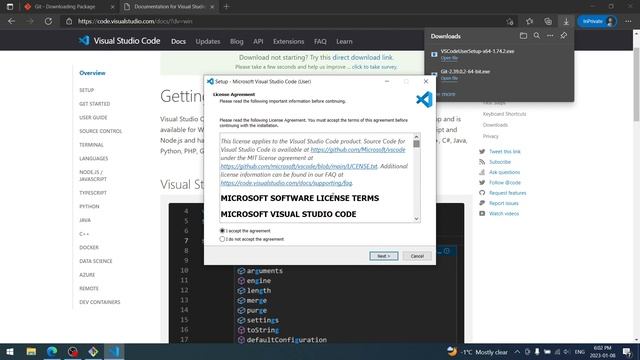Open browser favorites star icon
Image resolution: width=640 pixels, height=360 pixels.
coord(529,21)
